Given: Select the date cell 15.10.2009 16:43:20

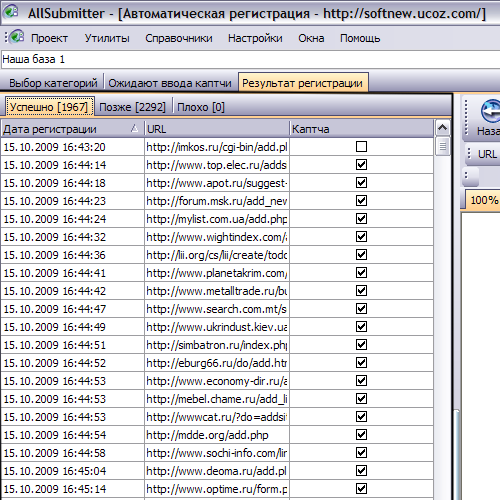Looking at the screenshot, I should [72, 147].
